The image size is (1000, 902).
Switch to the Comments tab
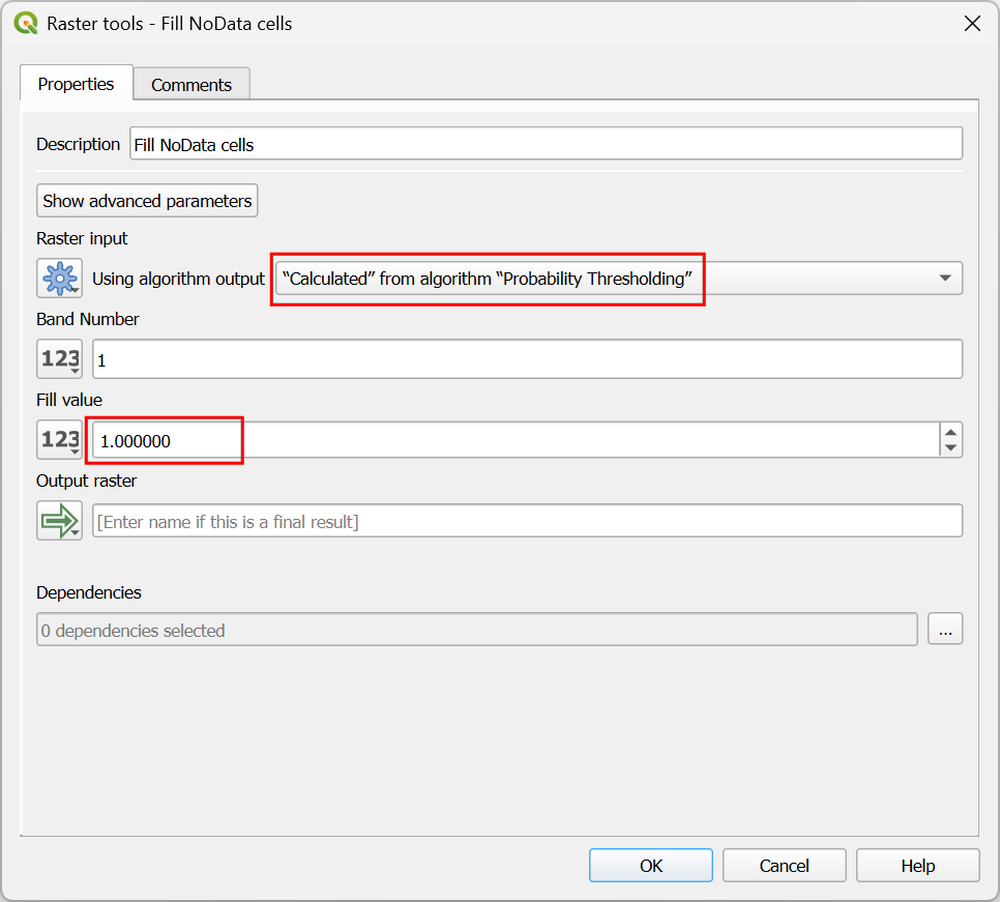tap(191, 84)
